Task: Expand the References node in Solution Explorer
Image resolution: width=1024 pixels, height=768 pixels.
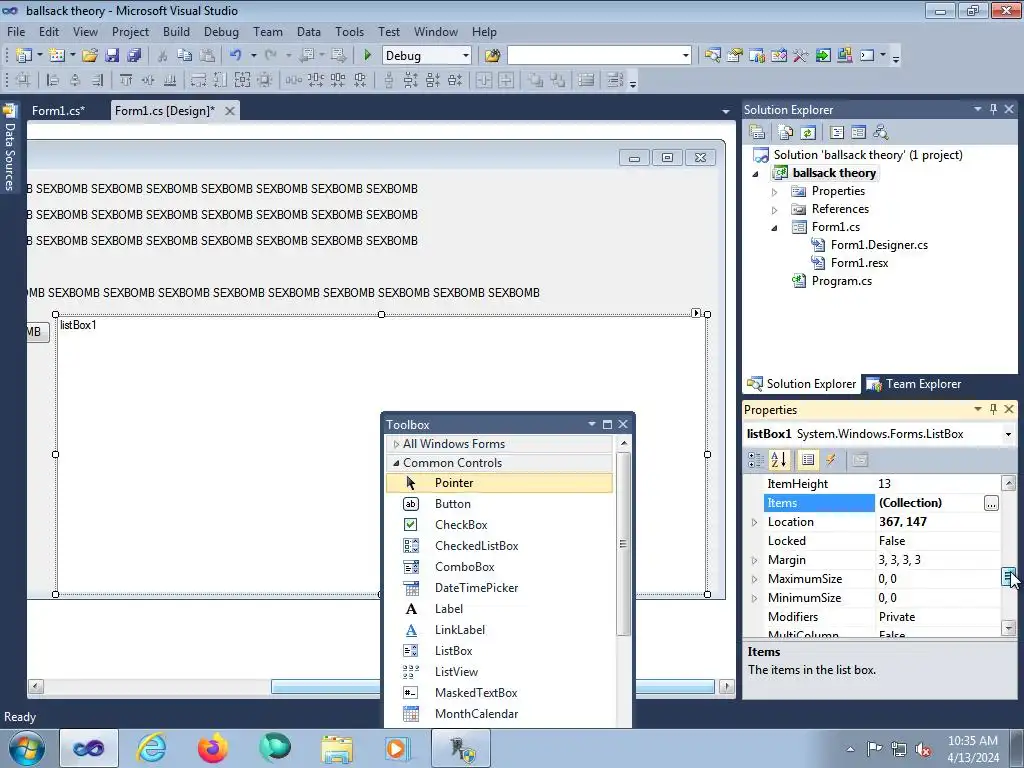Action: pos(775,210)
